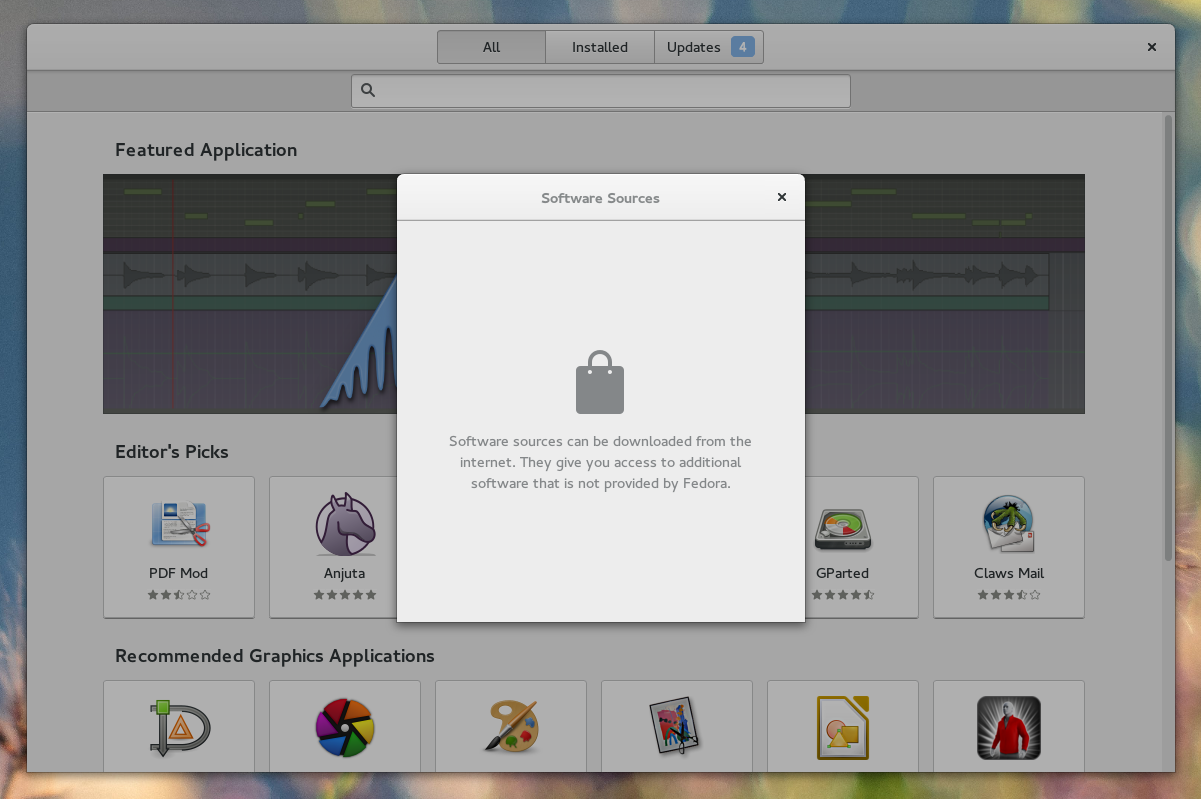Switch to the Installed tab
The height and width of the screenshot is (799, 1201).
click(600, 47)
